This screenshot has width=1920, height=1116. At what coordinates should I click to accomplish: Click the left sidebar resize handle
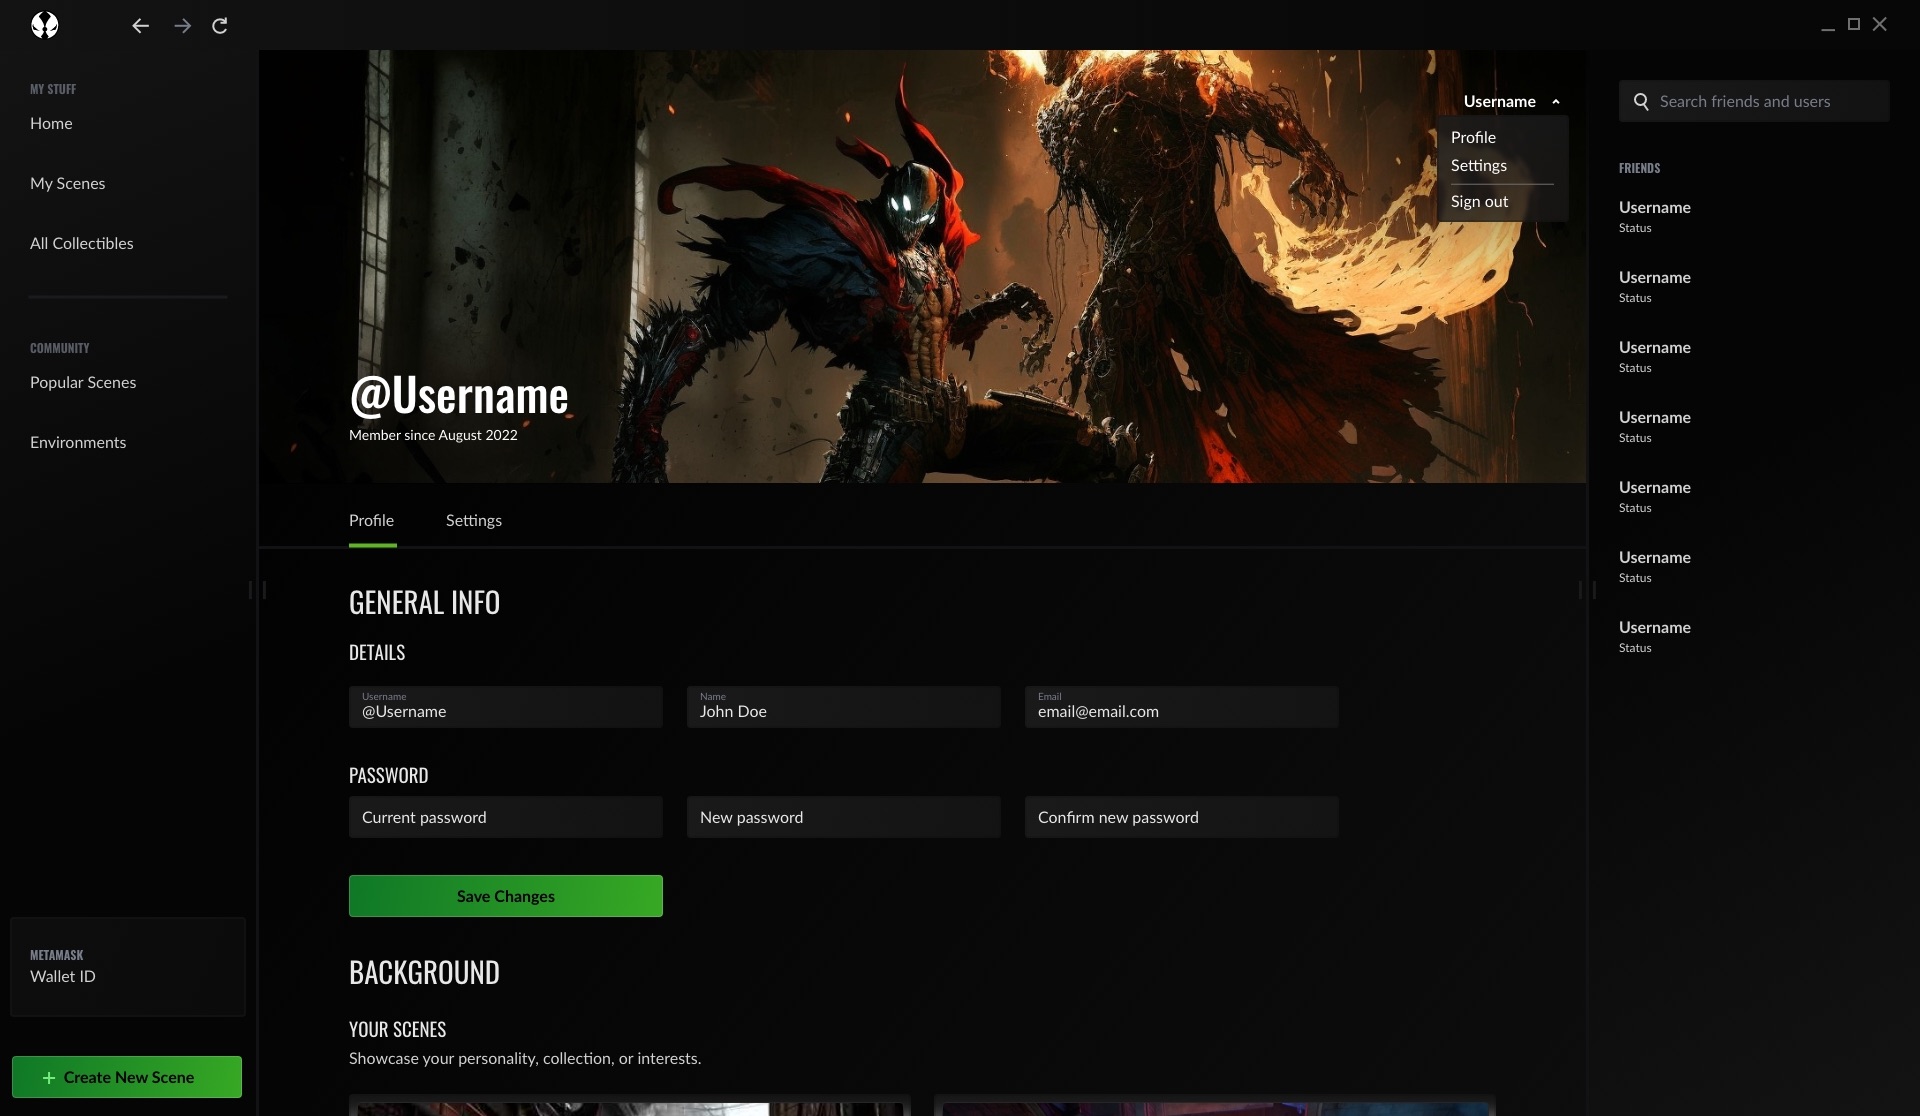(257, 590)
